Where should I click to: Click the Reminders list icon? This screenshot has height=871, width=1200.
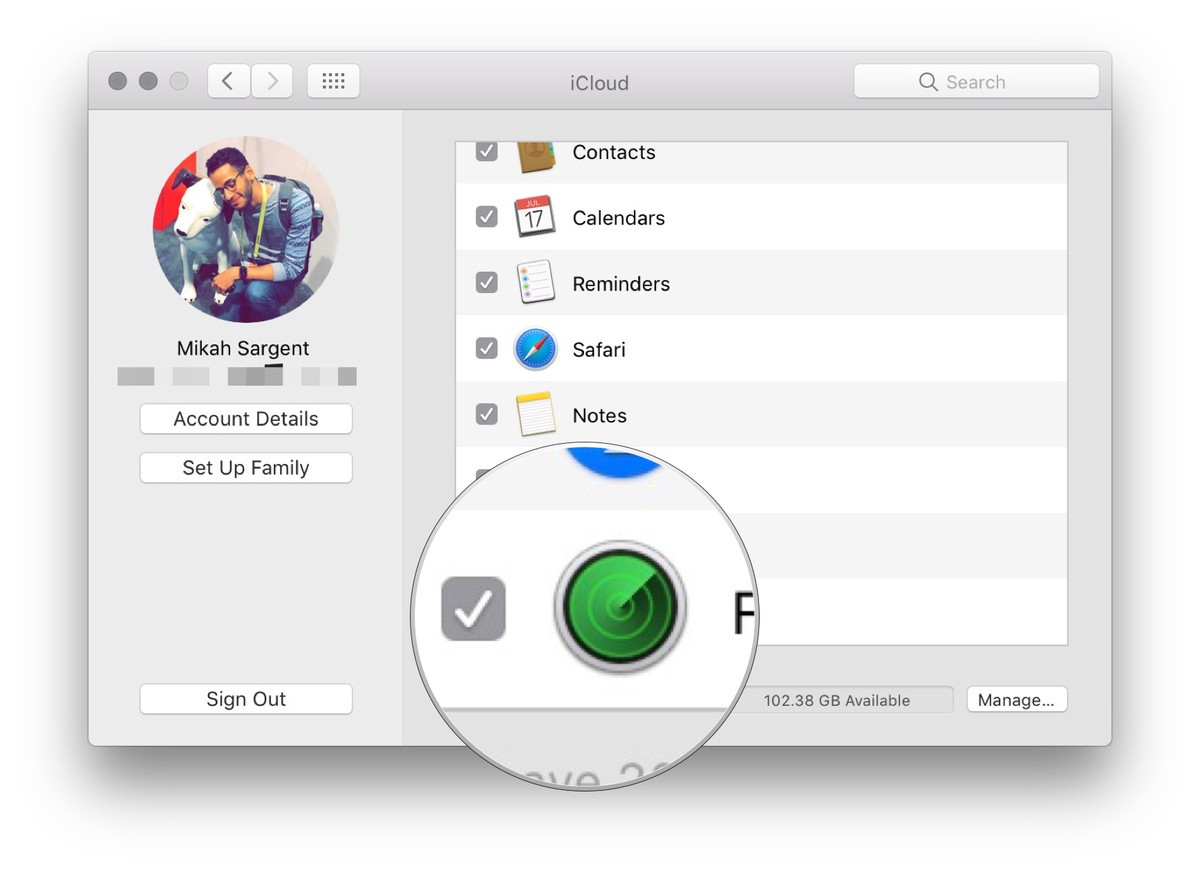click(x=535, y=282)
